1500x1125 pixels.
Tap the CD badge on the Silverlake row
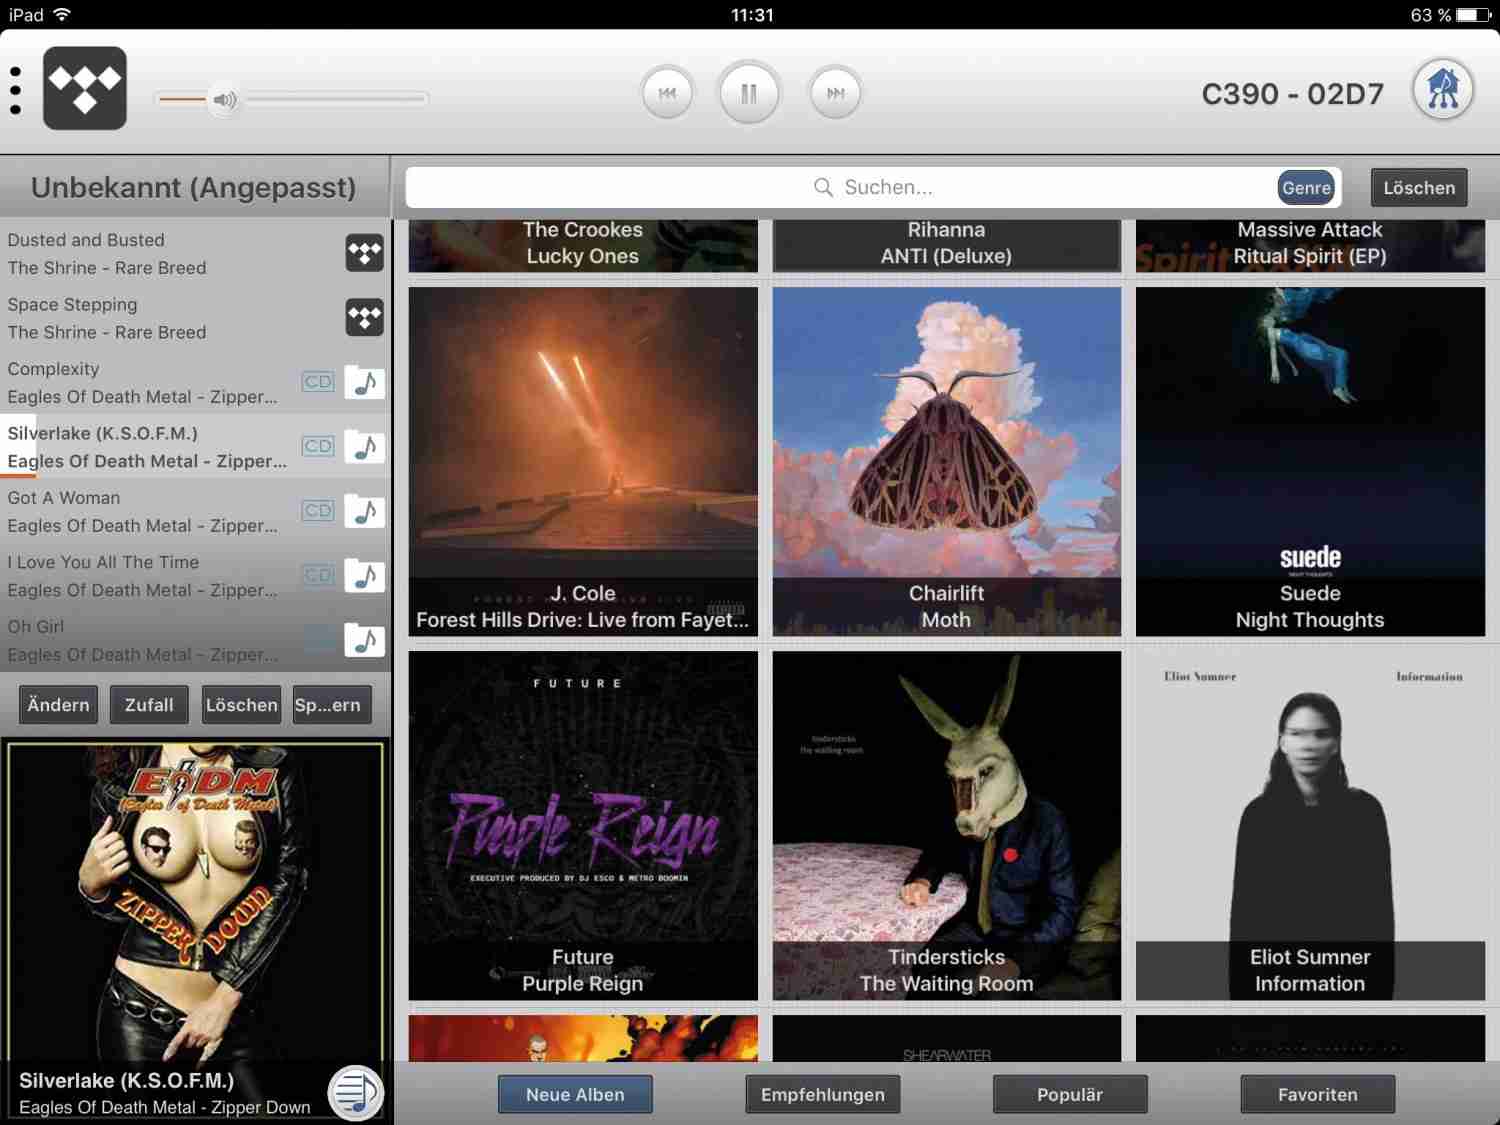point(318,446)
